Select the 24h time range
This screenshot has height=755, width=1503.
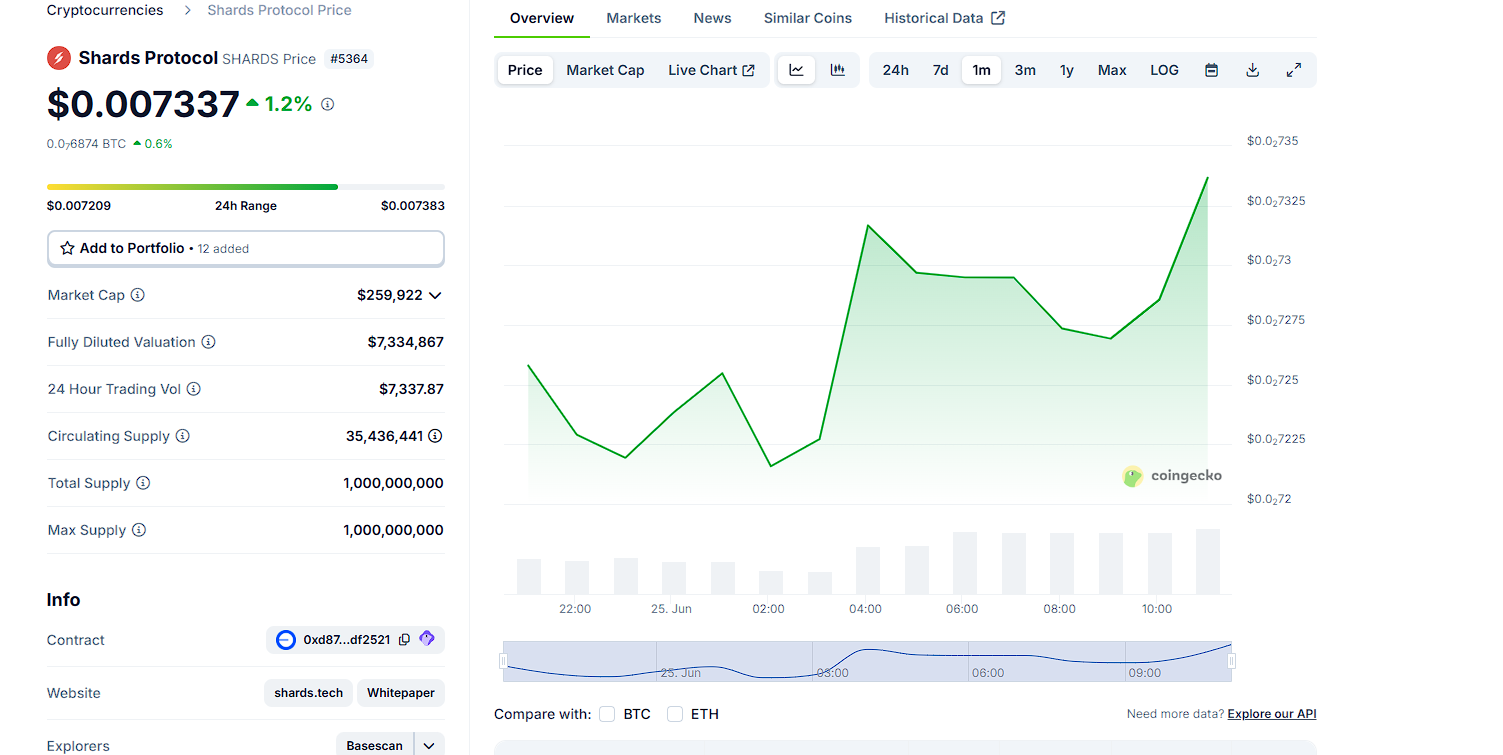click(x=895, y=70)
